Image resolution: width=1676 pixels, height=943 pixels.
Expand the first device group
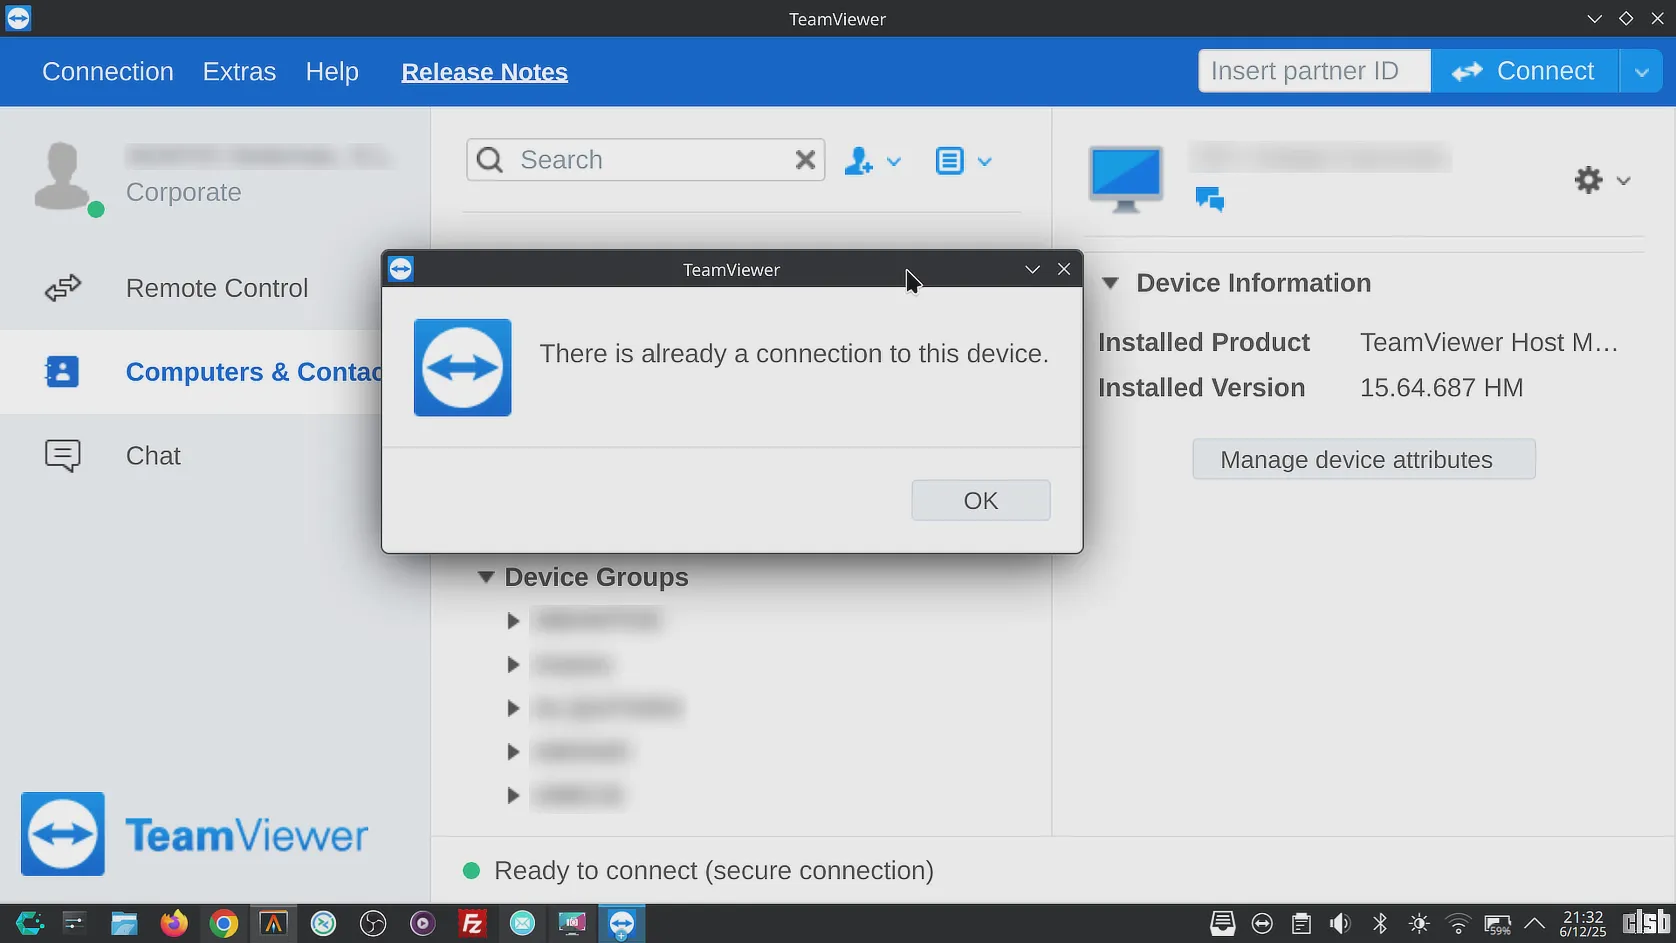coord(513,621)
